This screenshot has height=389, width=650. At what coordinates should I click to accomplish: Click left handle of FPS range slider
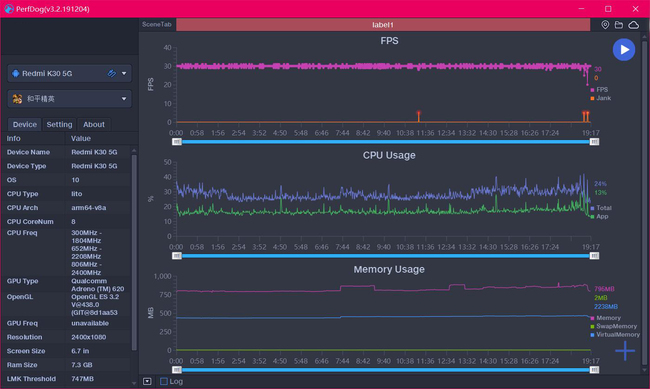pyautogui.click(x=177, y=142)
